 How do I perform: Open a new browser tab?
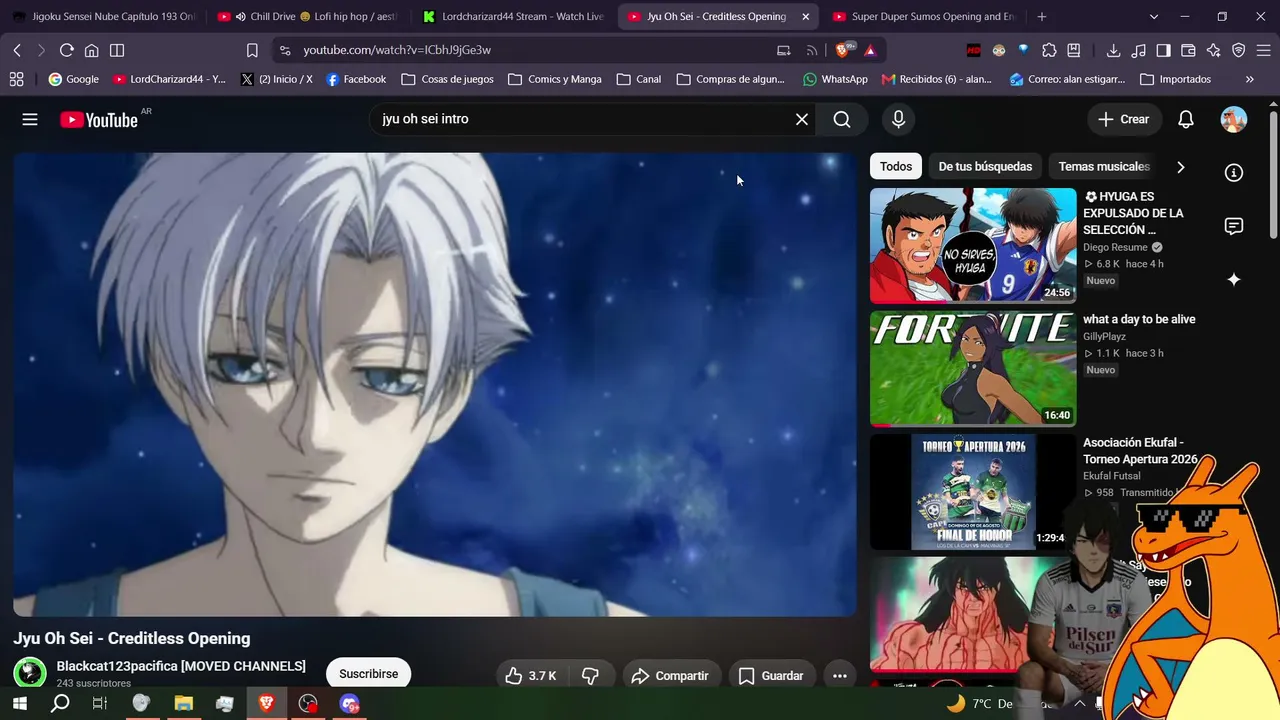click(x=1041, y=17)
